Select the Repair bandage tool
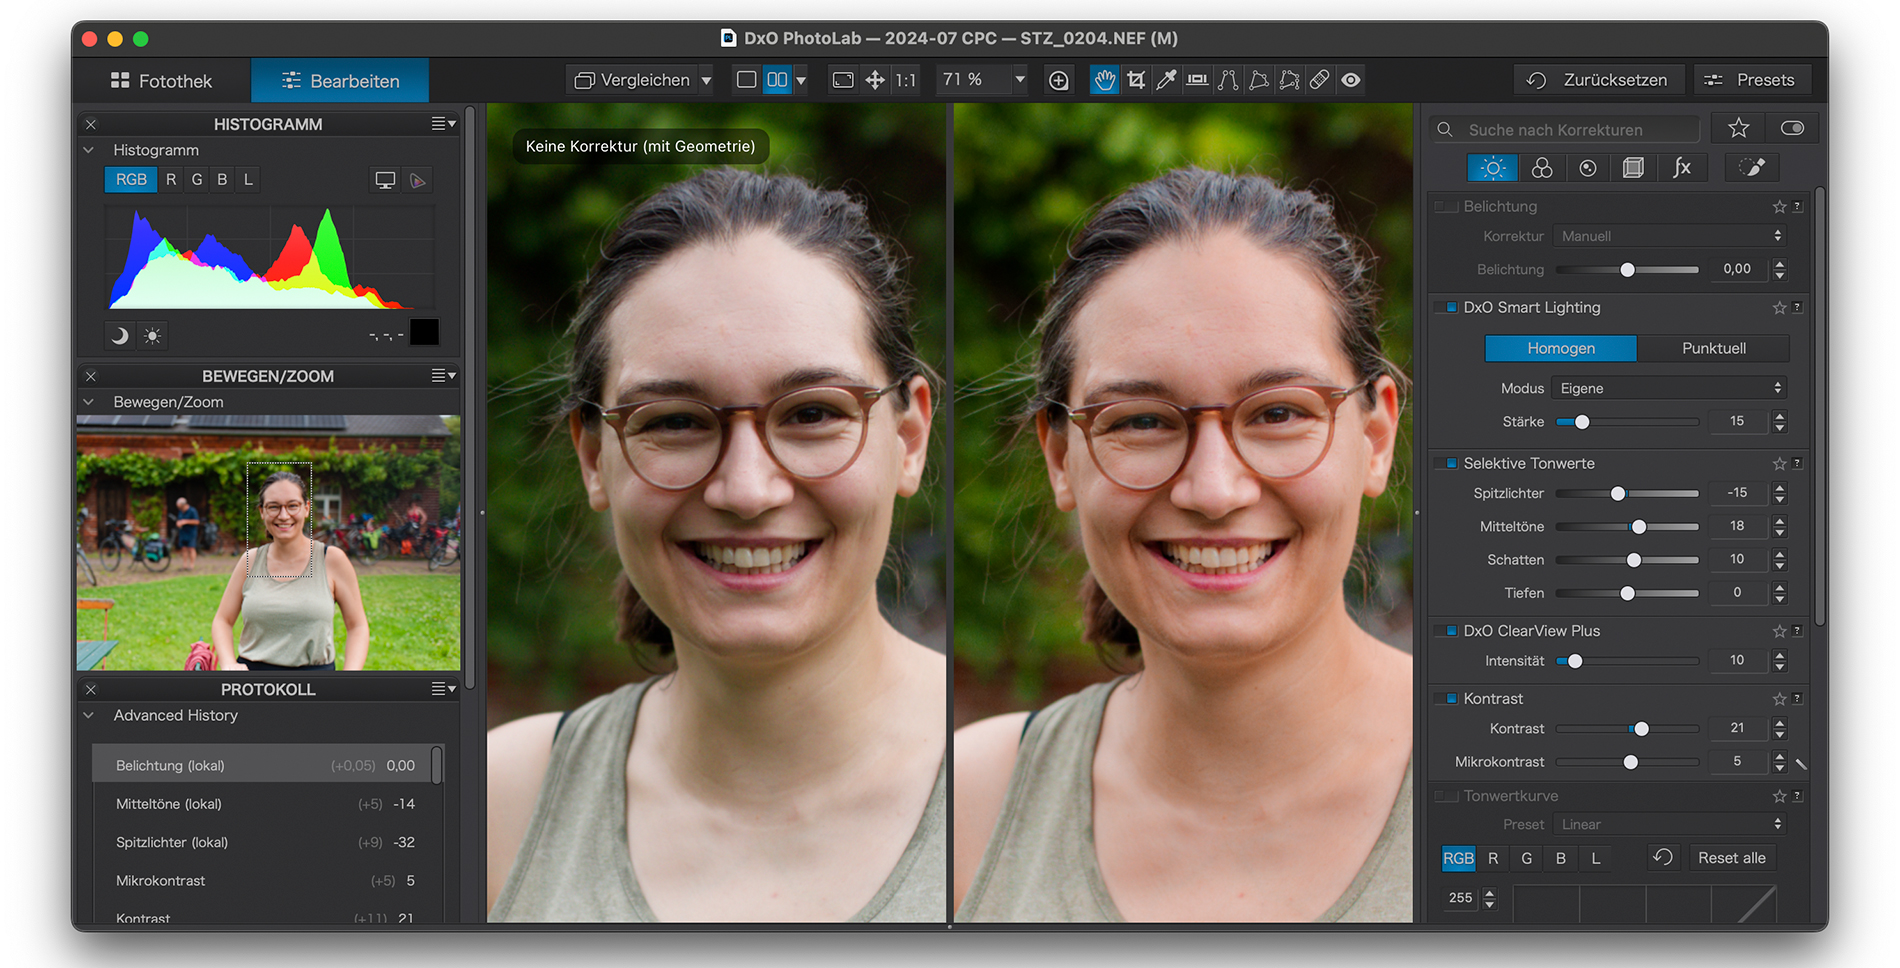1900x968 pixels. tap(1320, 80)
